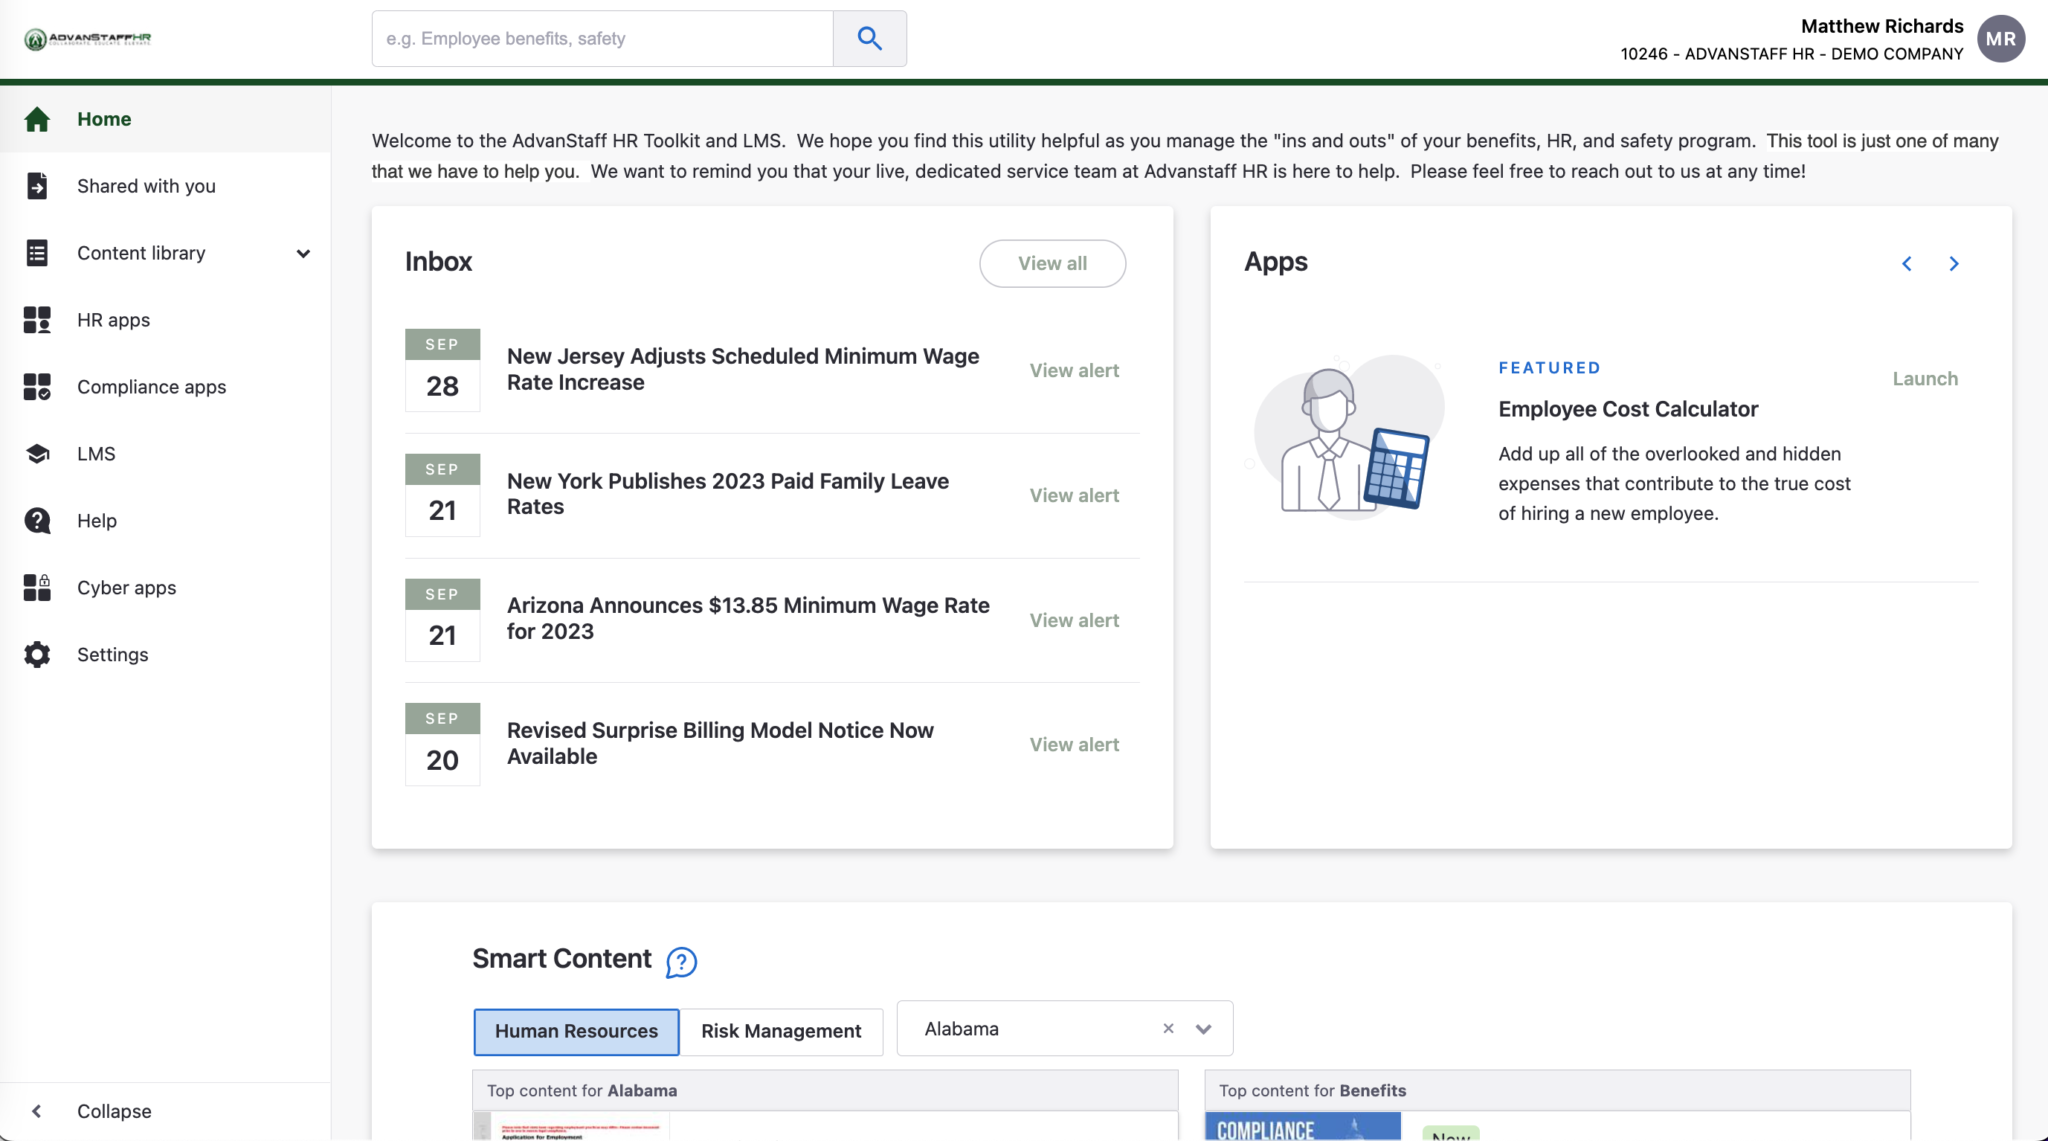Open the MR user avatar menu
The image size is (2048, 1141).
pyautogui.click(x=2000, y=39)
